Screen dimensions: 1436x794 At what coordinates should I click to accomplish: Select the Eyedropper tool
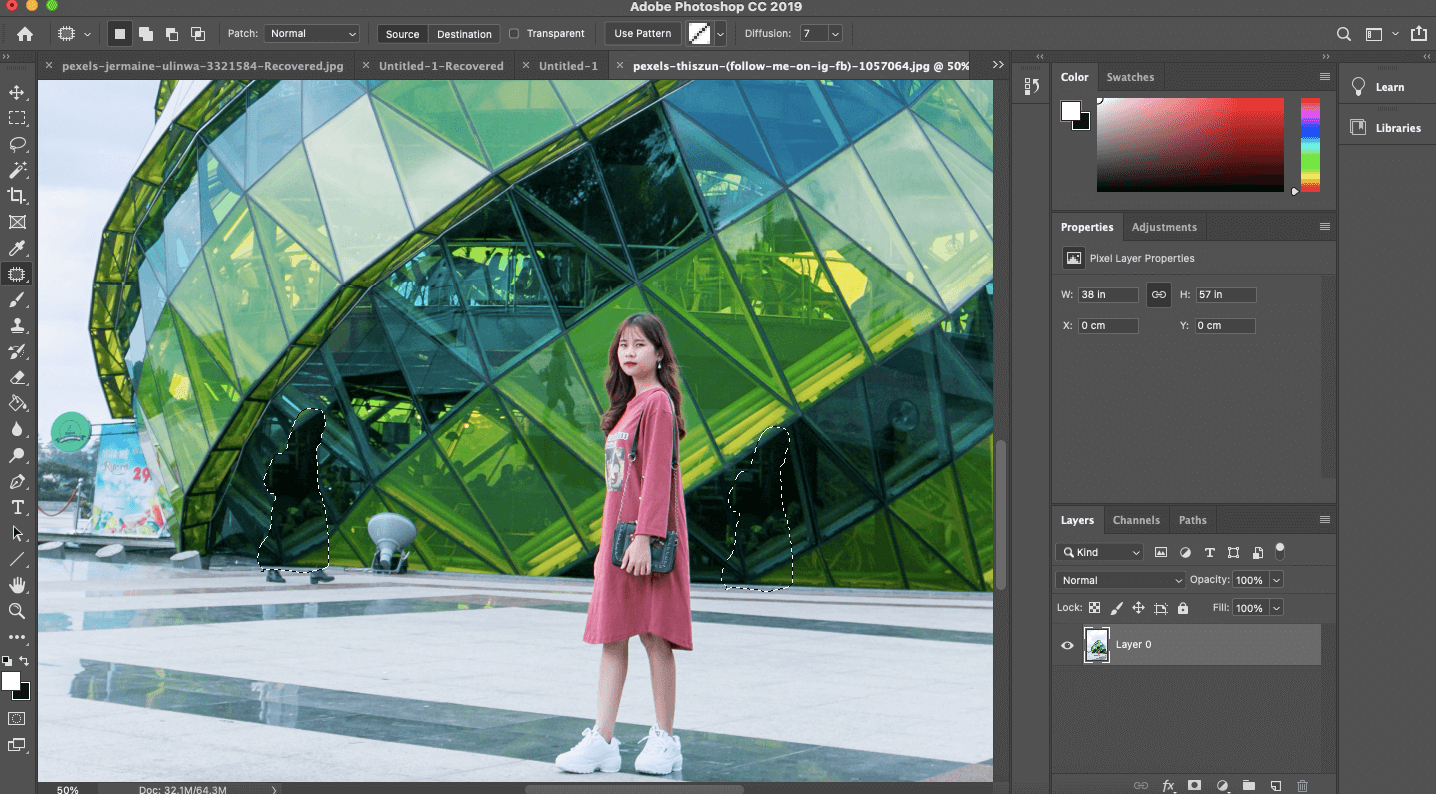pos(17,248)
